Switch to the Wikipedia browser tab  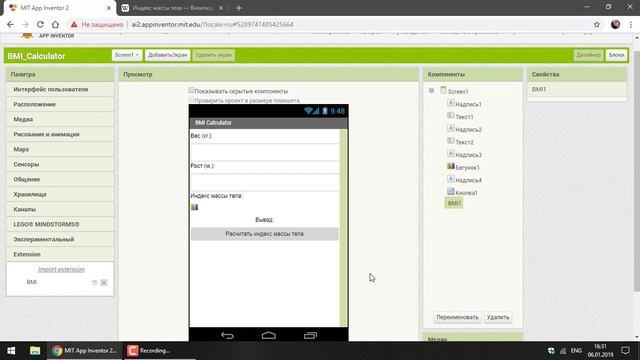(171, 8)
